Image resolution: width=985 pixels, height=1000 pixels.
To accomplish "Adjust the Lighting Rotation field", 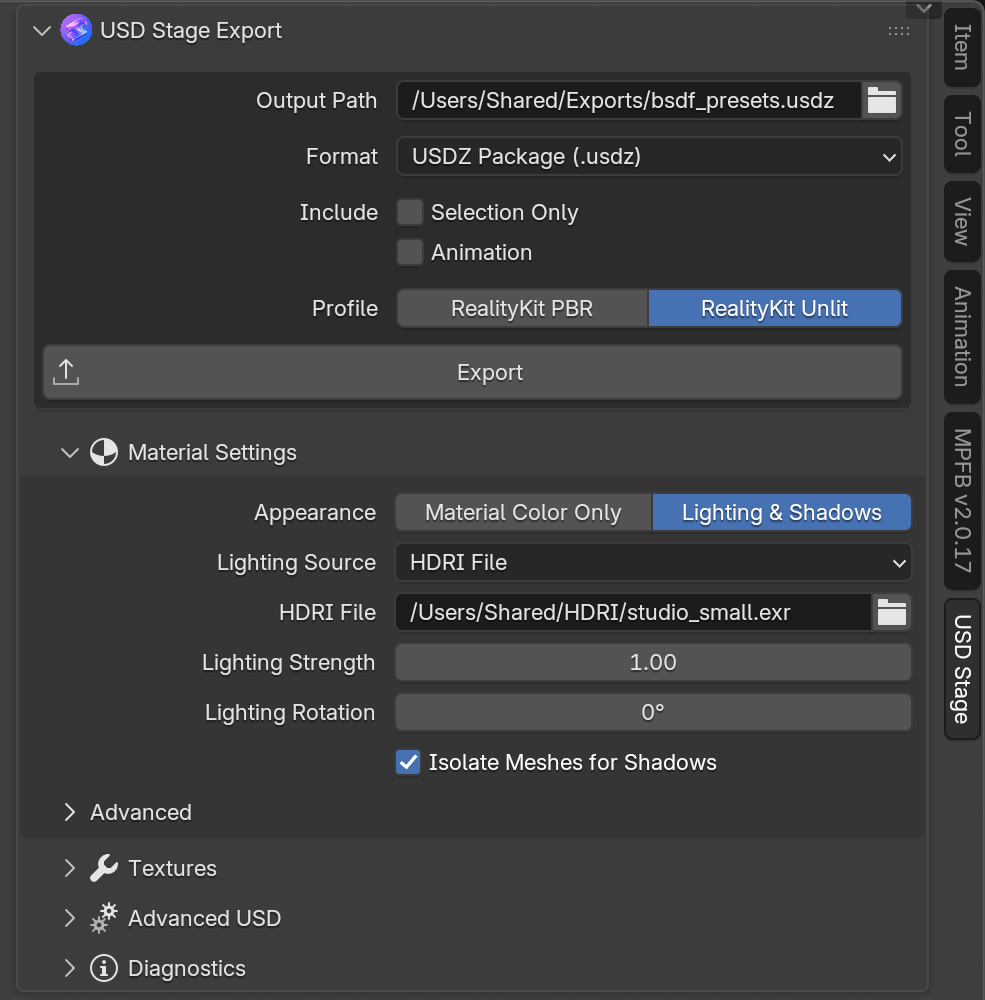I will (653, 712).
